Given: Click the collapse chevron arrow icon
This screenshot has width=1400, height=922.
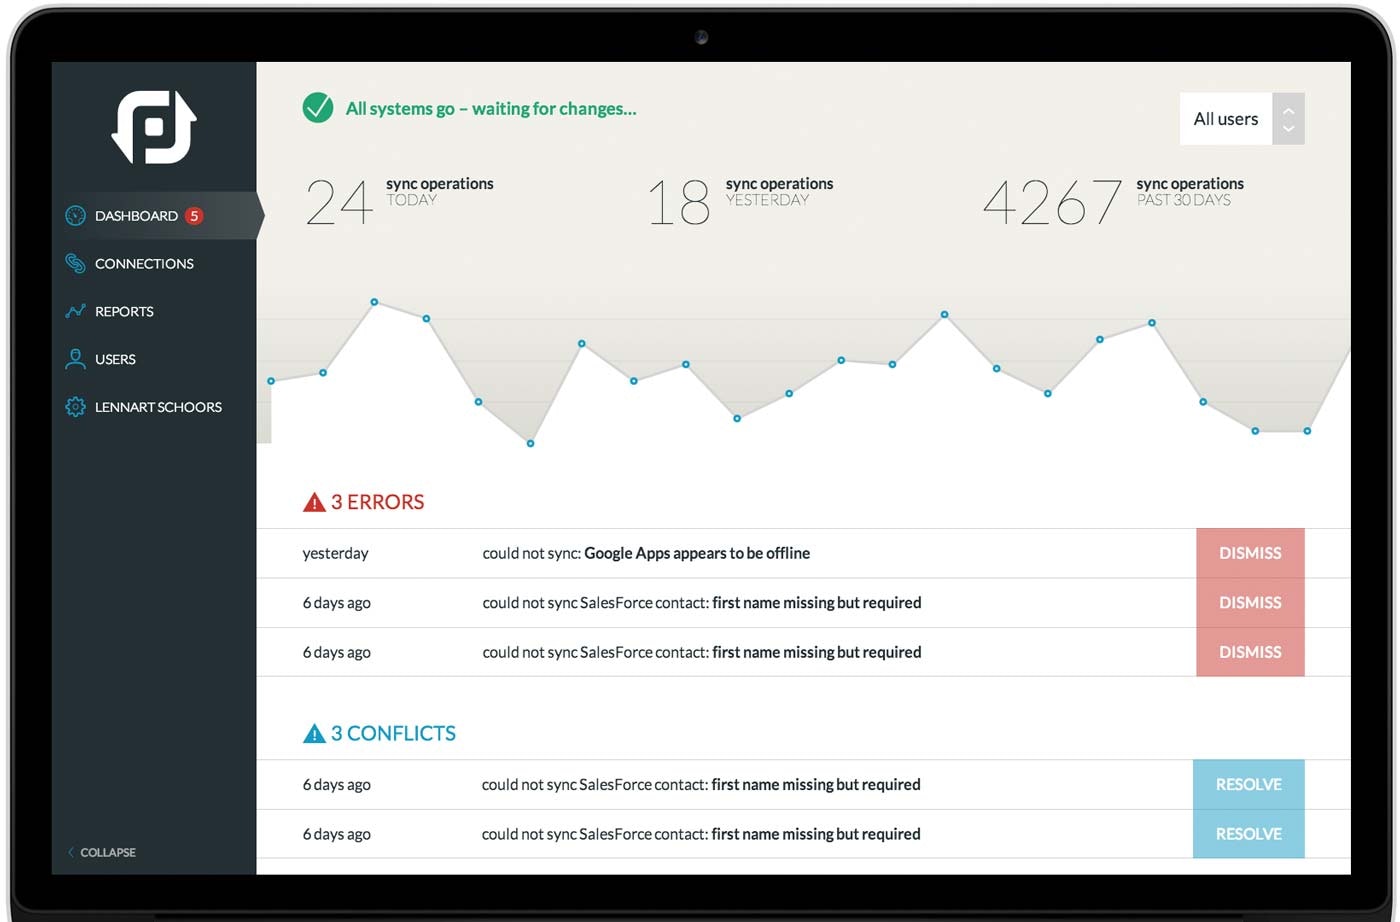Looking at the screenshot, I should tap(70, 852).
